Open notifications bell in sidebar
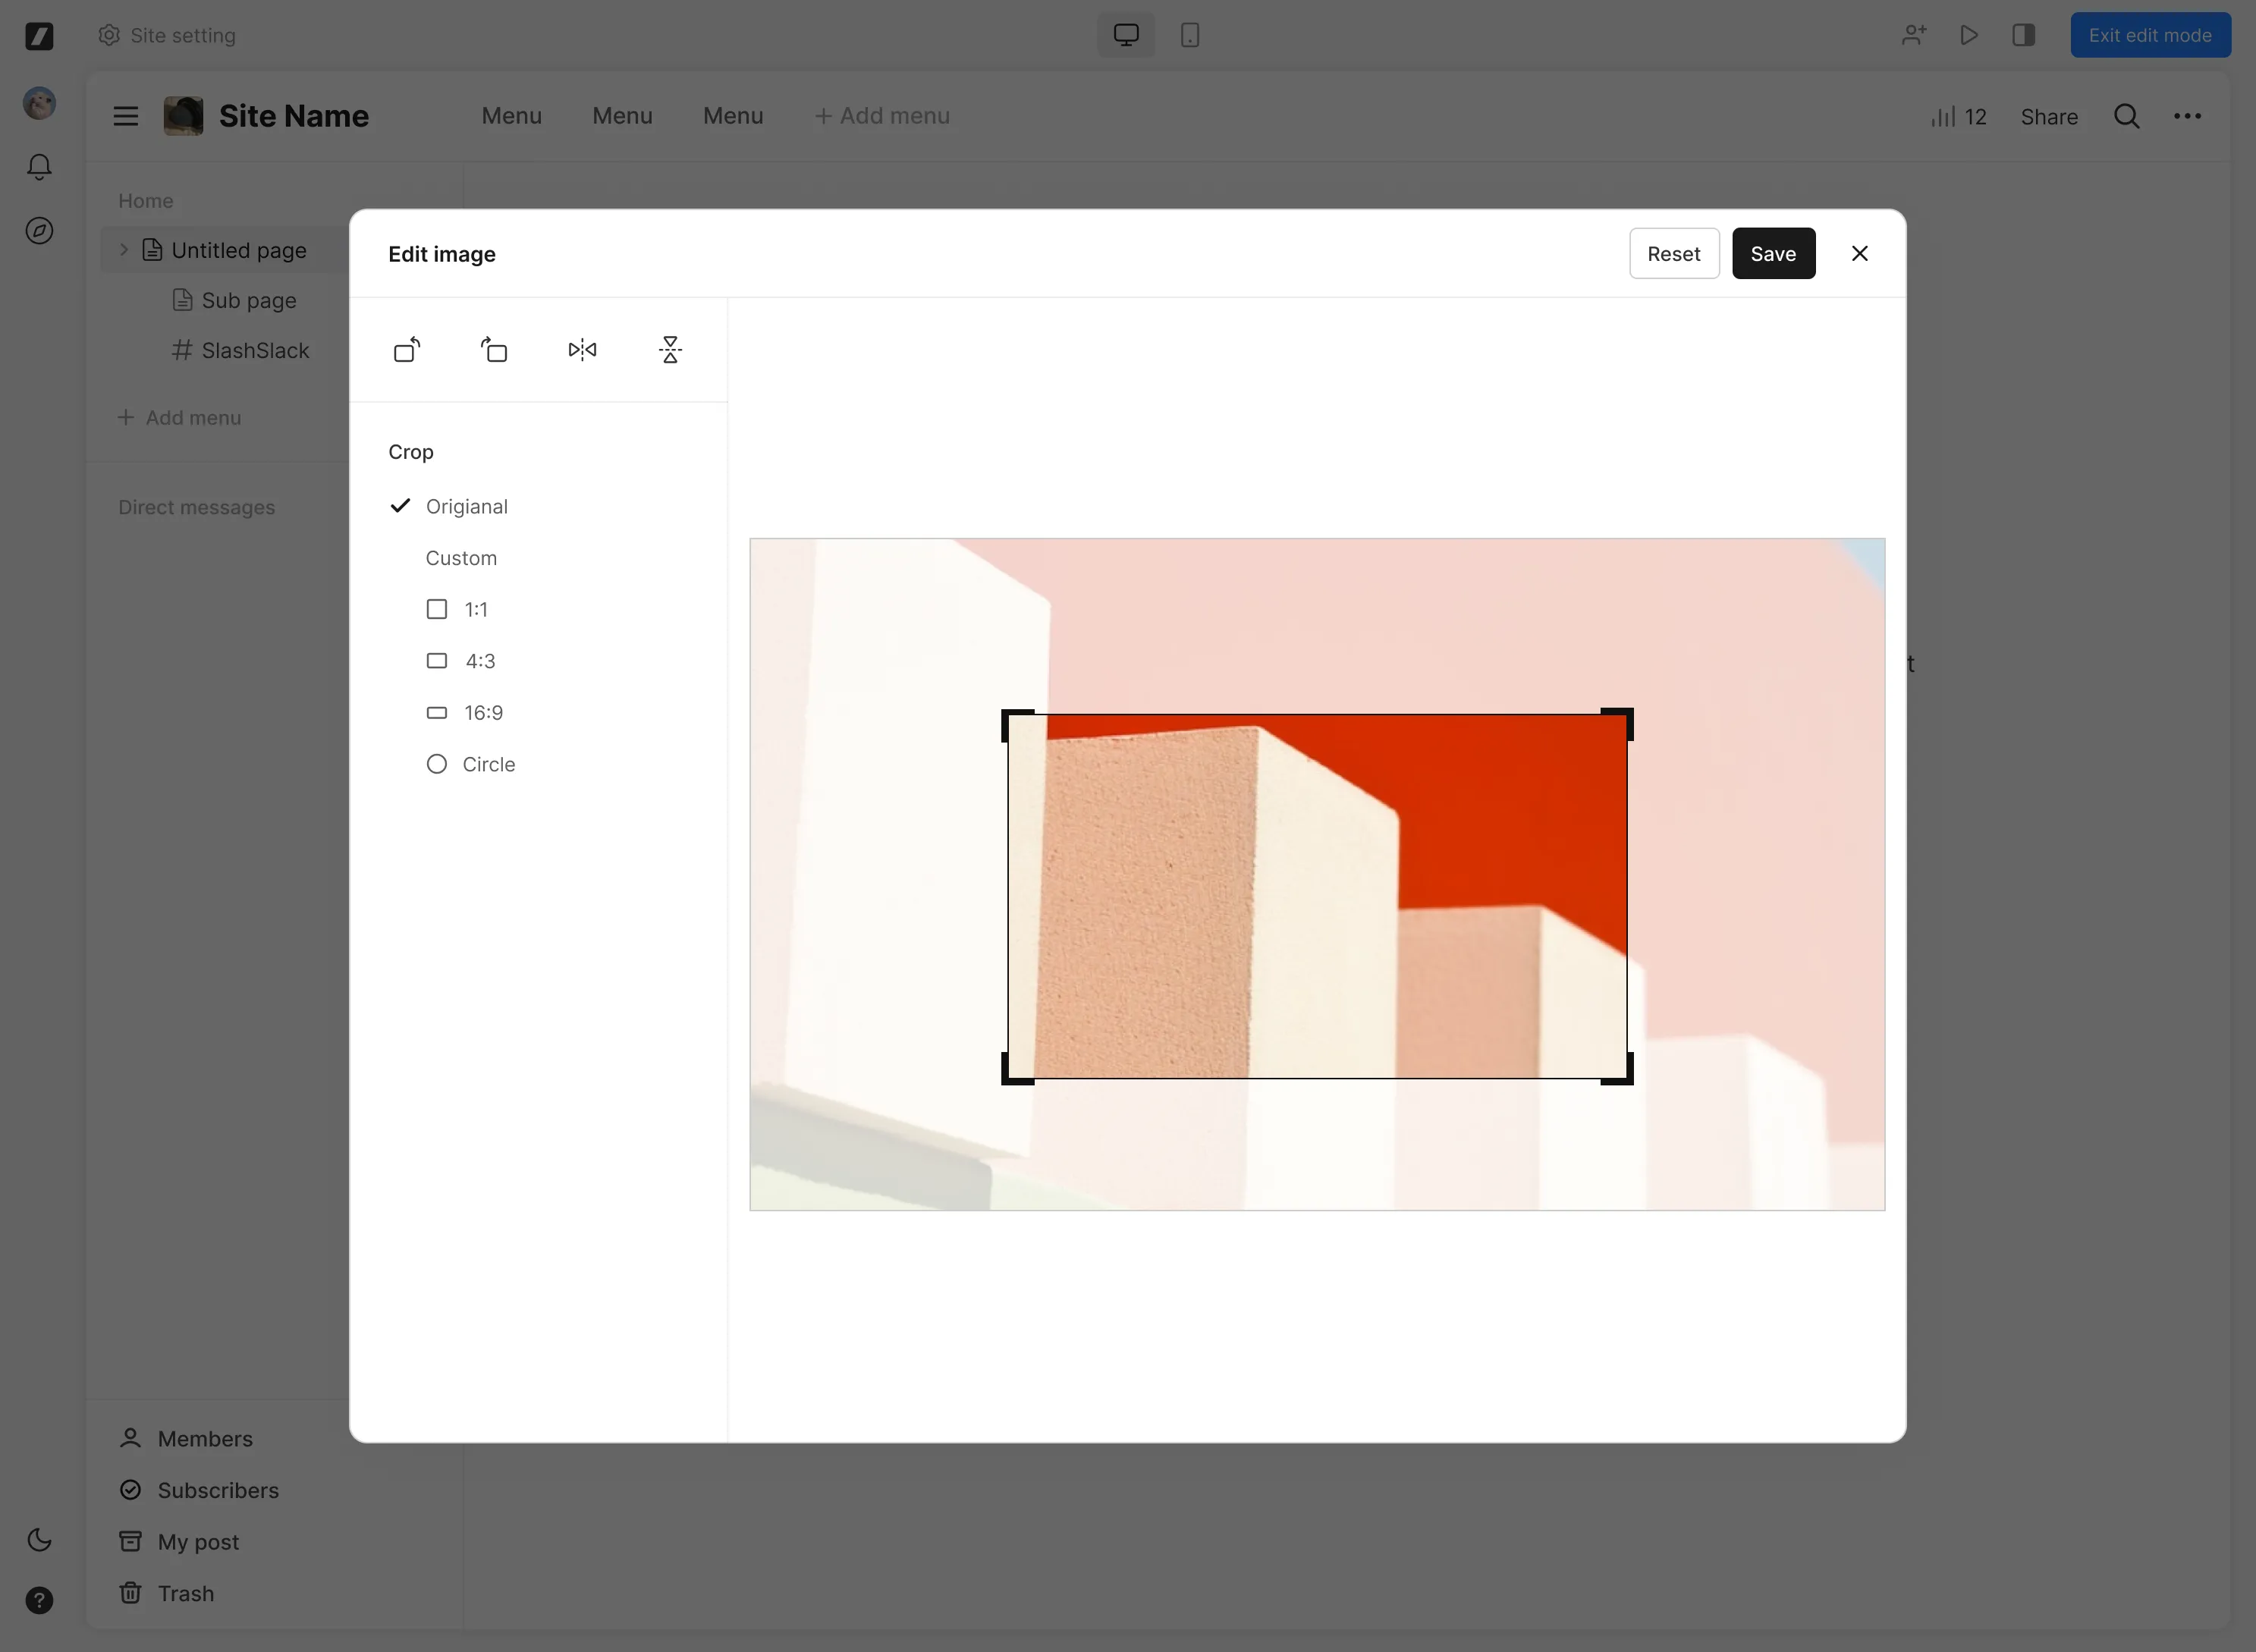 39,166
